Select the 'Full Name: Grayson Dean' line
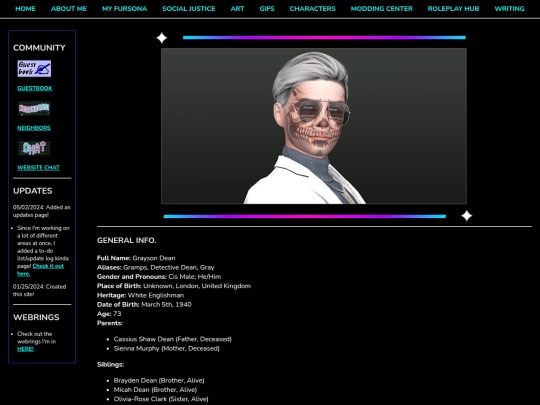540x405 pixels. tap(136, 258)
